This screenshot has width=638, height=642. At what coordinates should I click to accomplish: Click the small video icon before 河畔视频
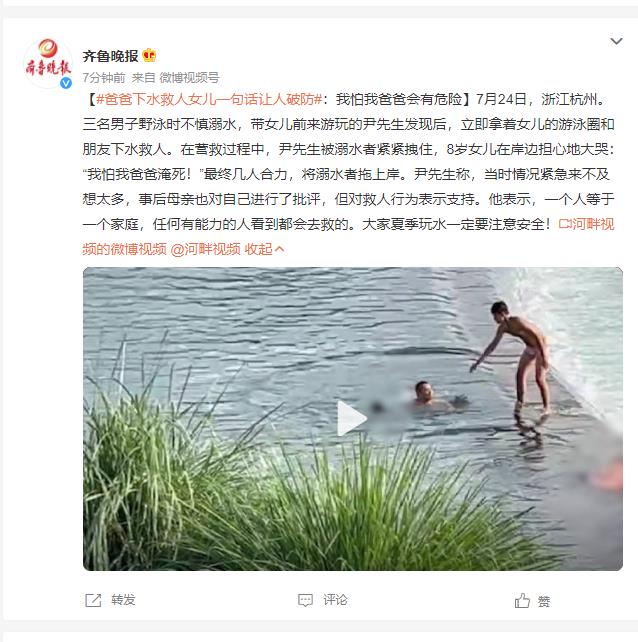565,224
